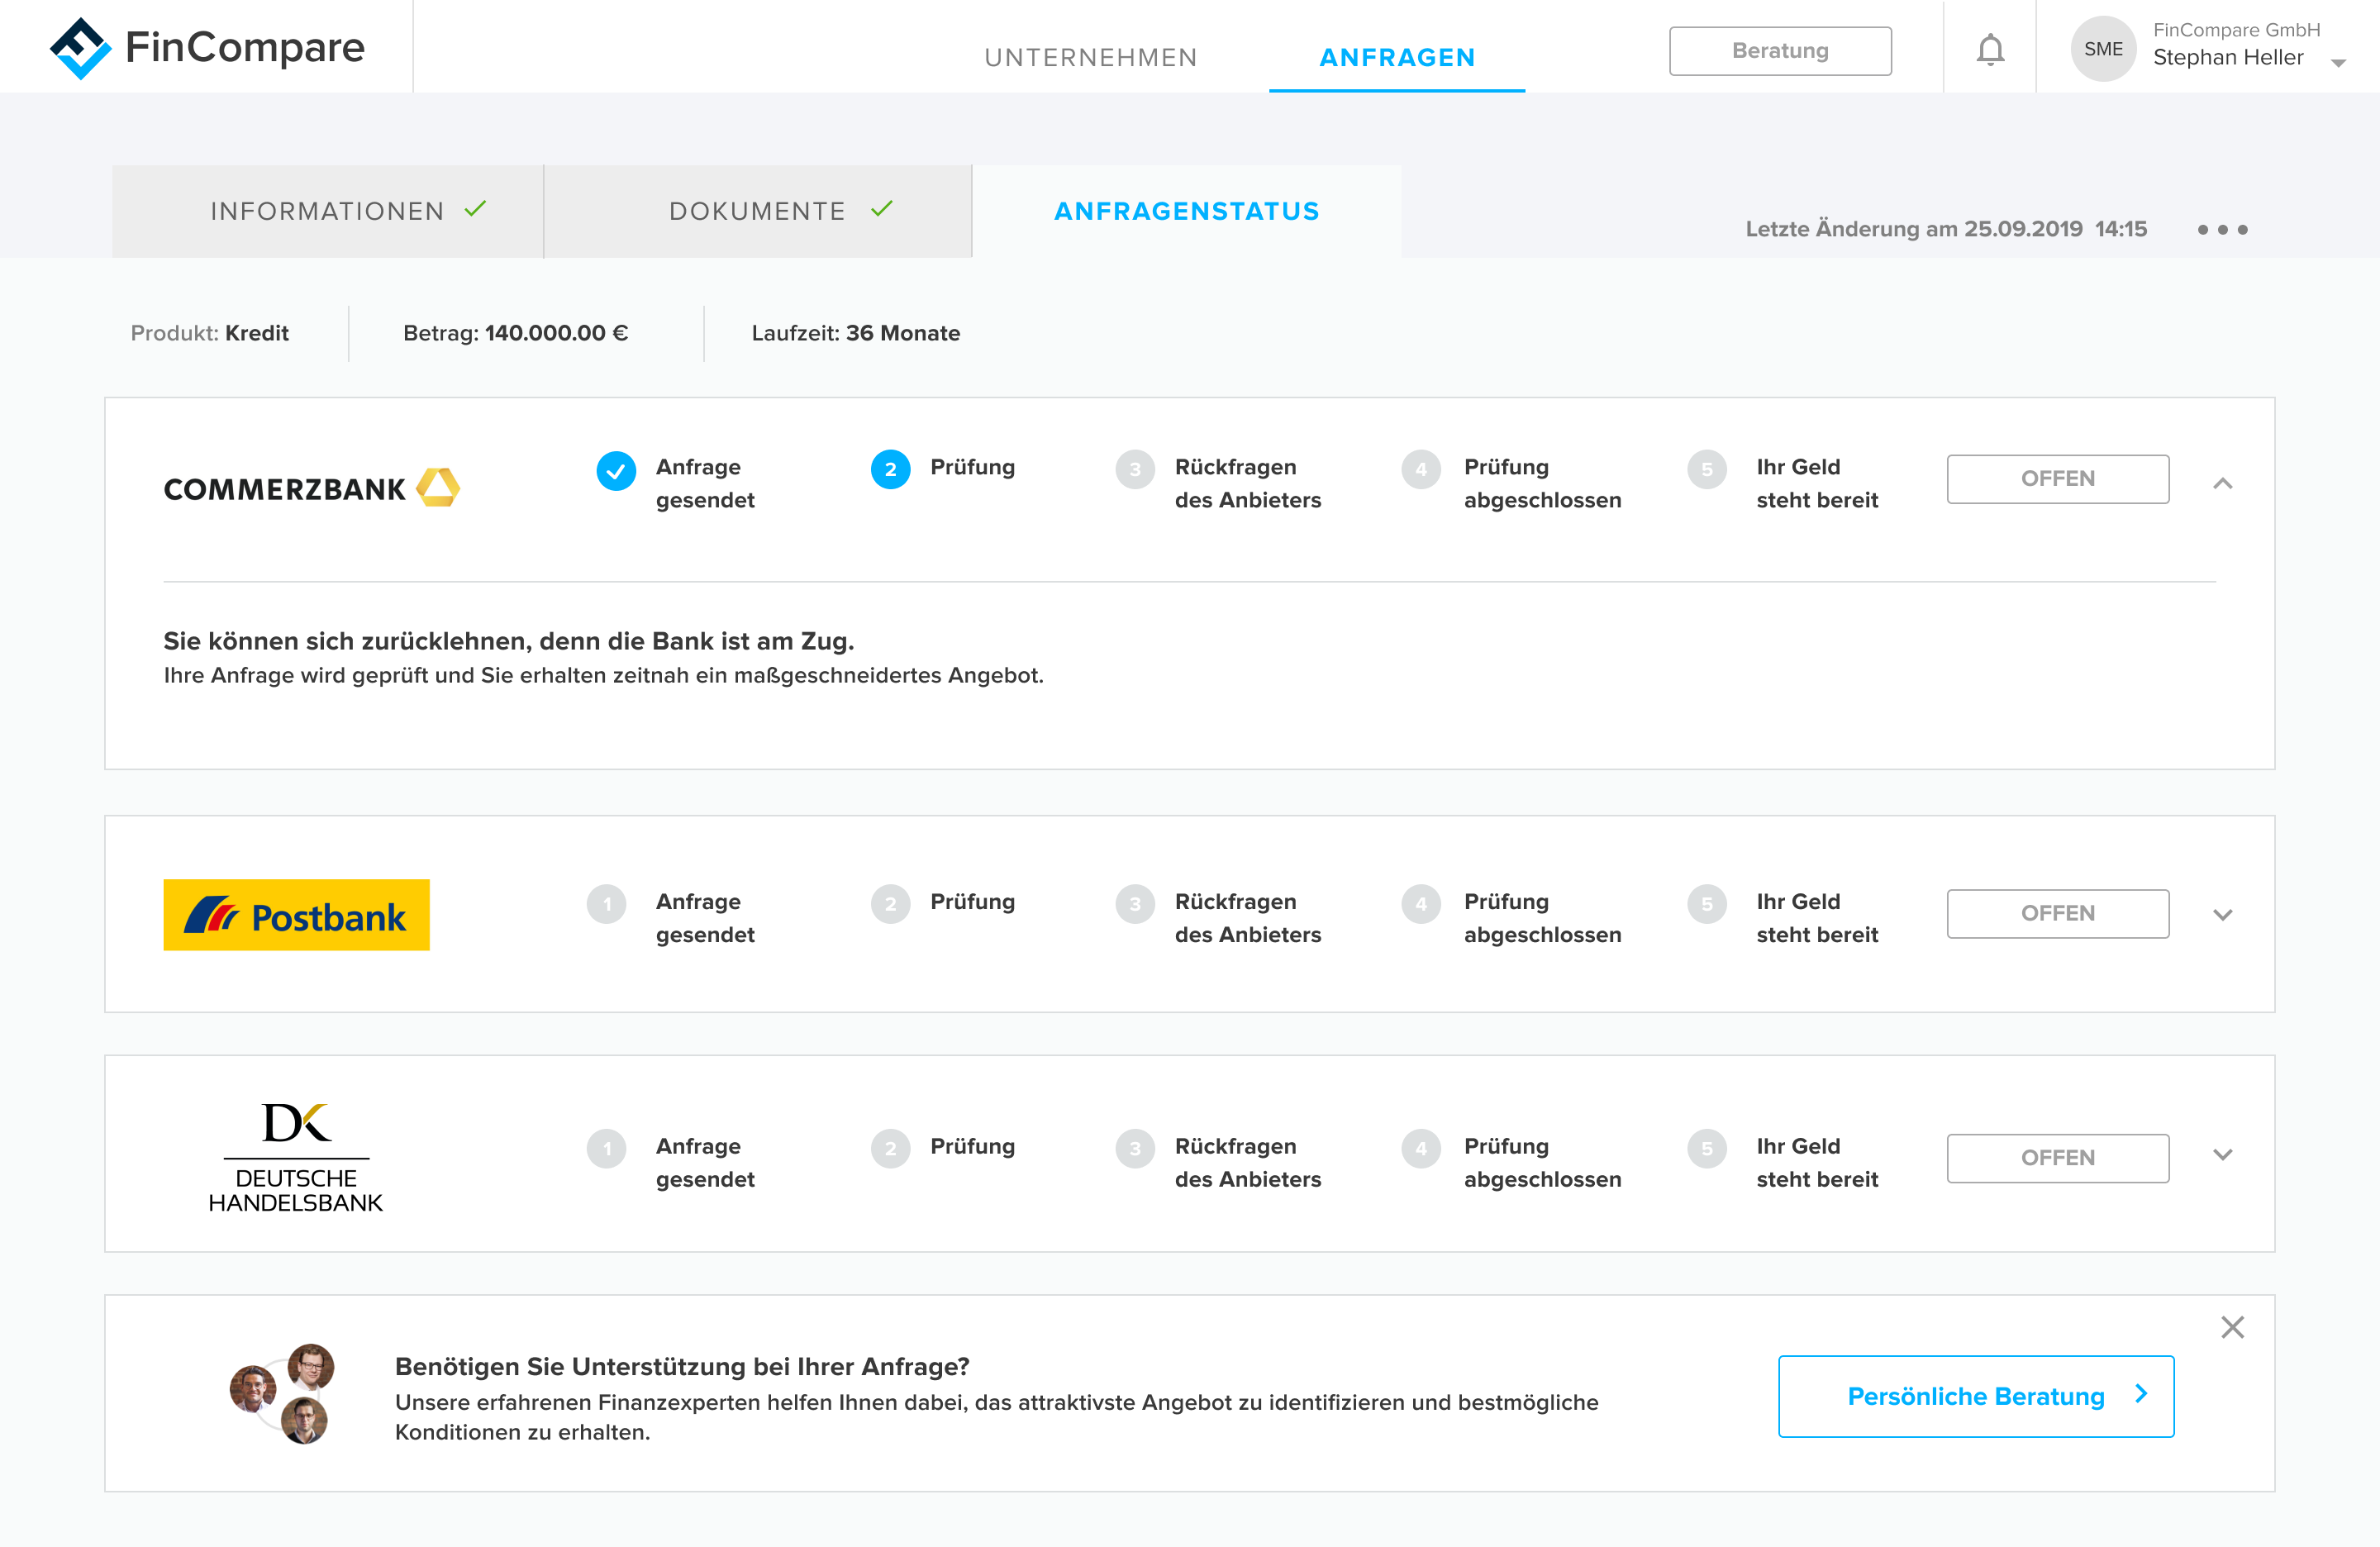This screenshot has width=2380, height=1547.
Task: Open the DOKUMENTE tab
Action: click(x=758, y=211)
